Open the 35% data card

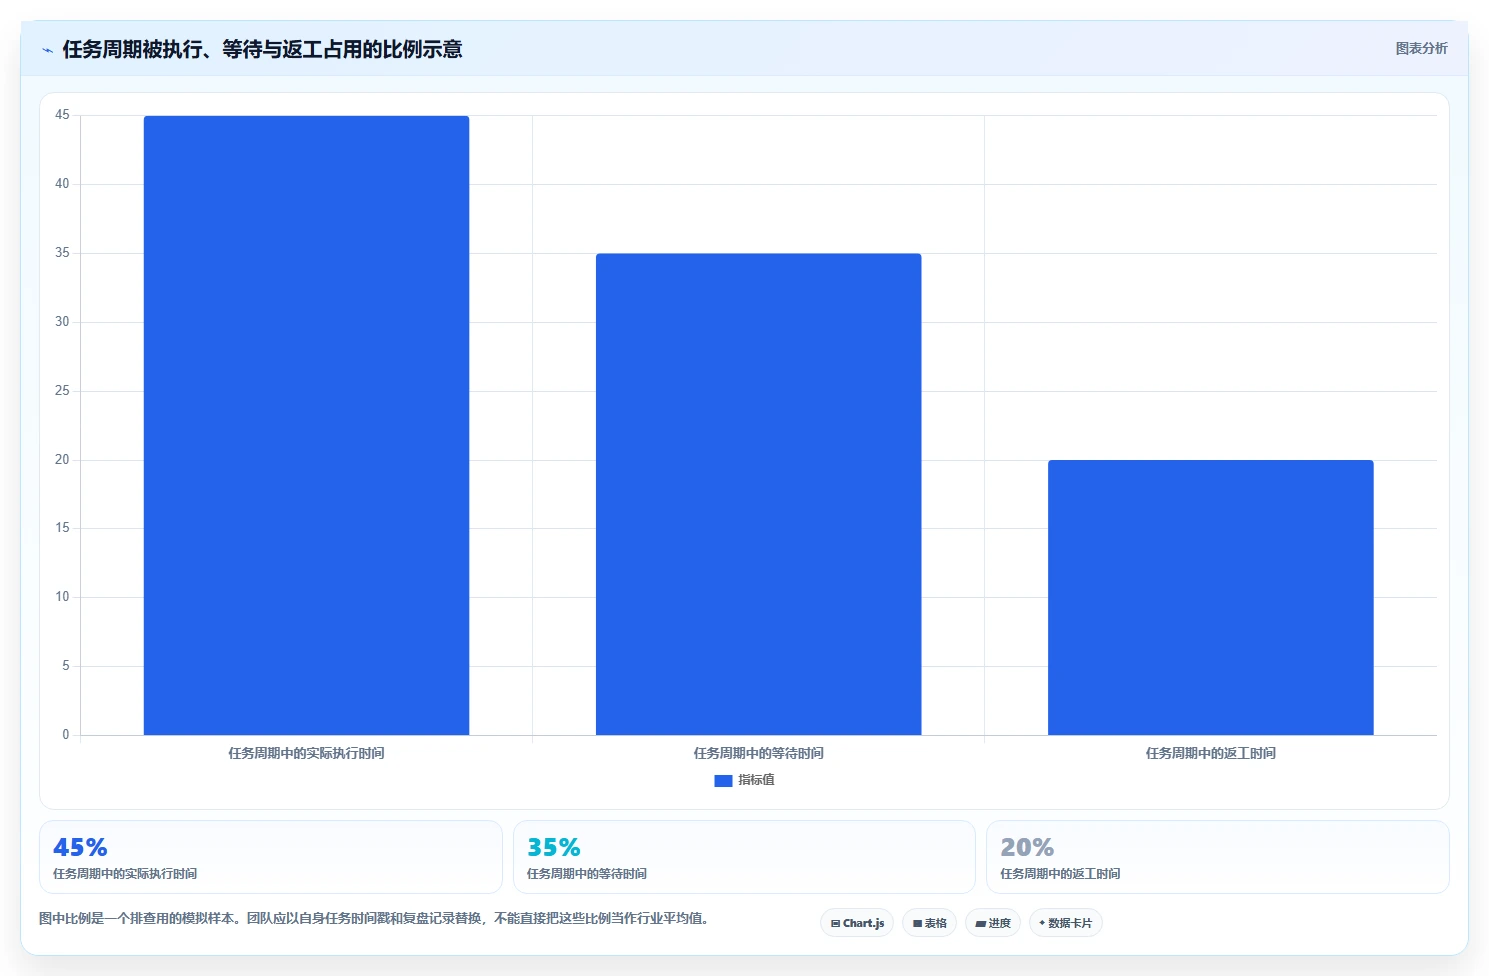coord(744,857)
